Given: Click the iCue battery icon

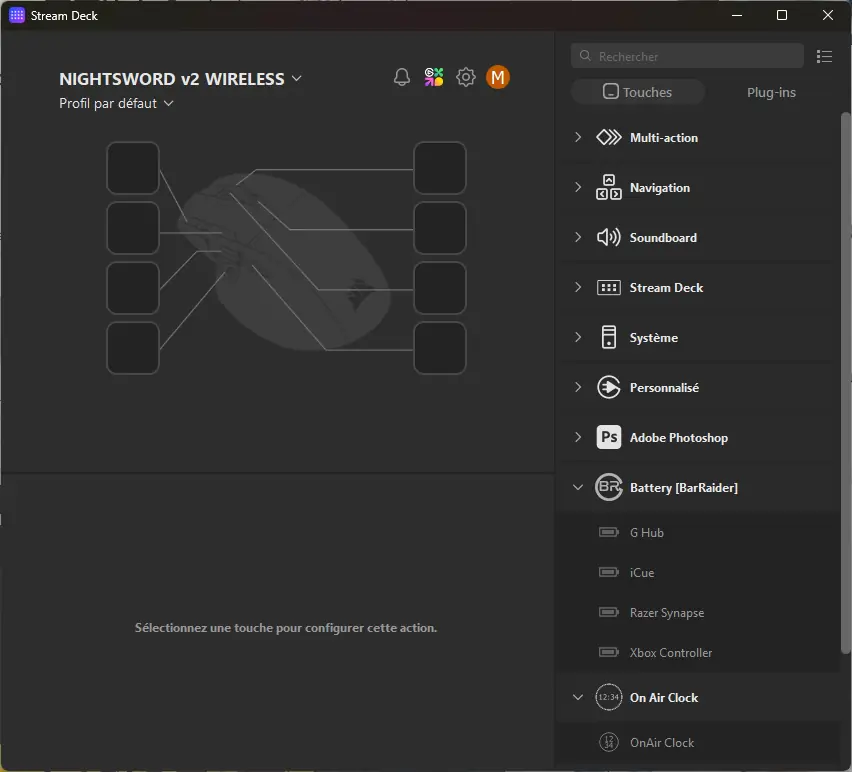Looking at the screenshot, I should [609, 572].
